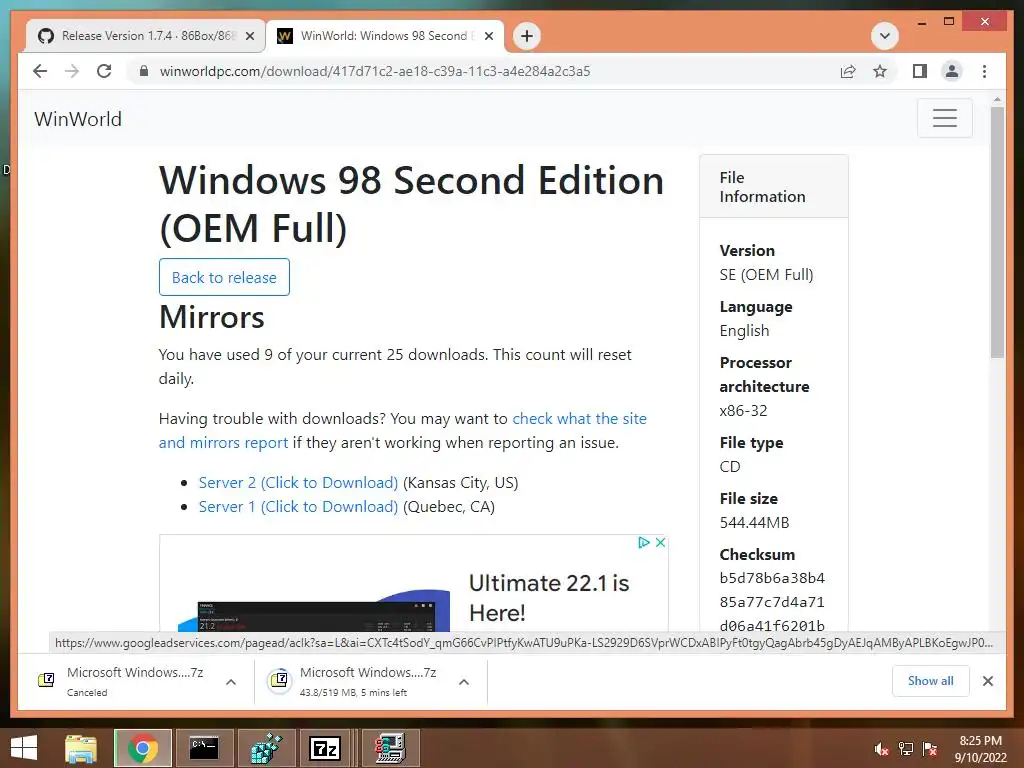The width and height of the screenshot is (1024, 768).
Task: Open the Windows Start menu
Action: (24, 748)
